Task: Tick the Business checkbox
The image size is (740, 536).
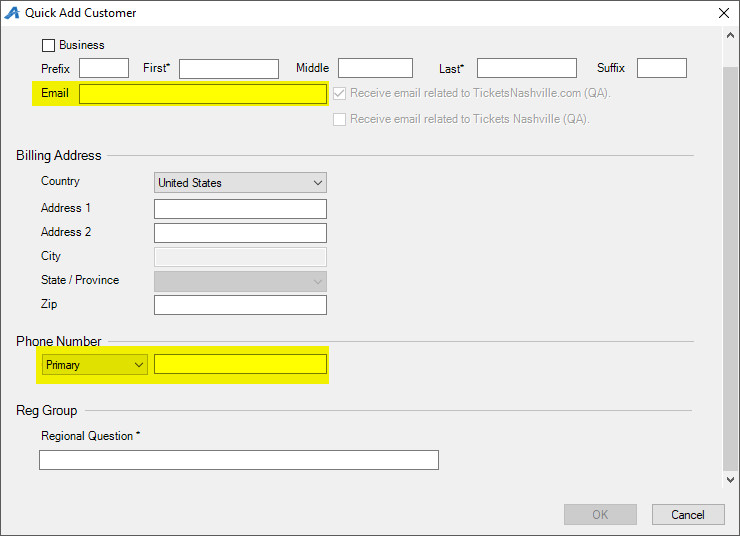Action: [x=48, y=45]
